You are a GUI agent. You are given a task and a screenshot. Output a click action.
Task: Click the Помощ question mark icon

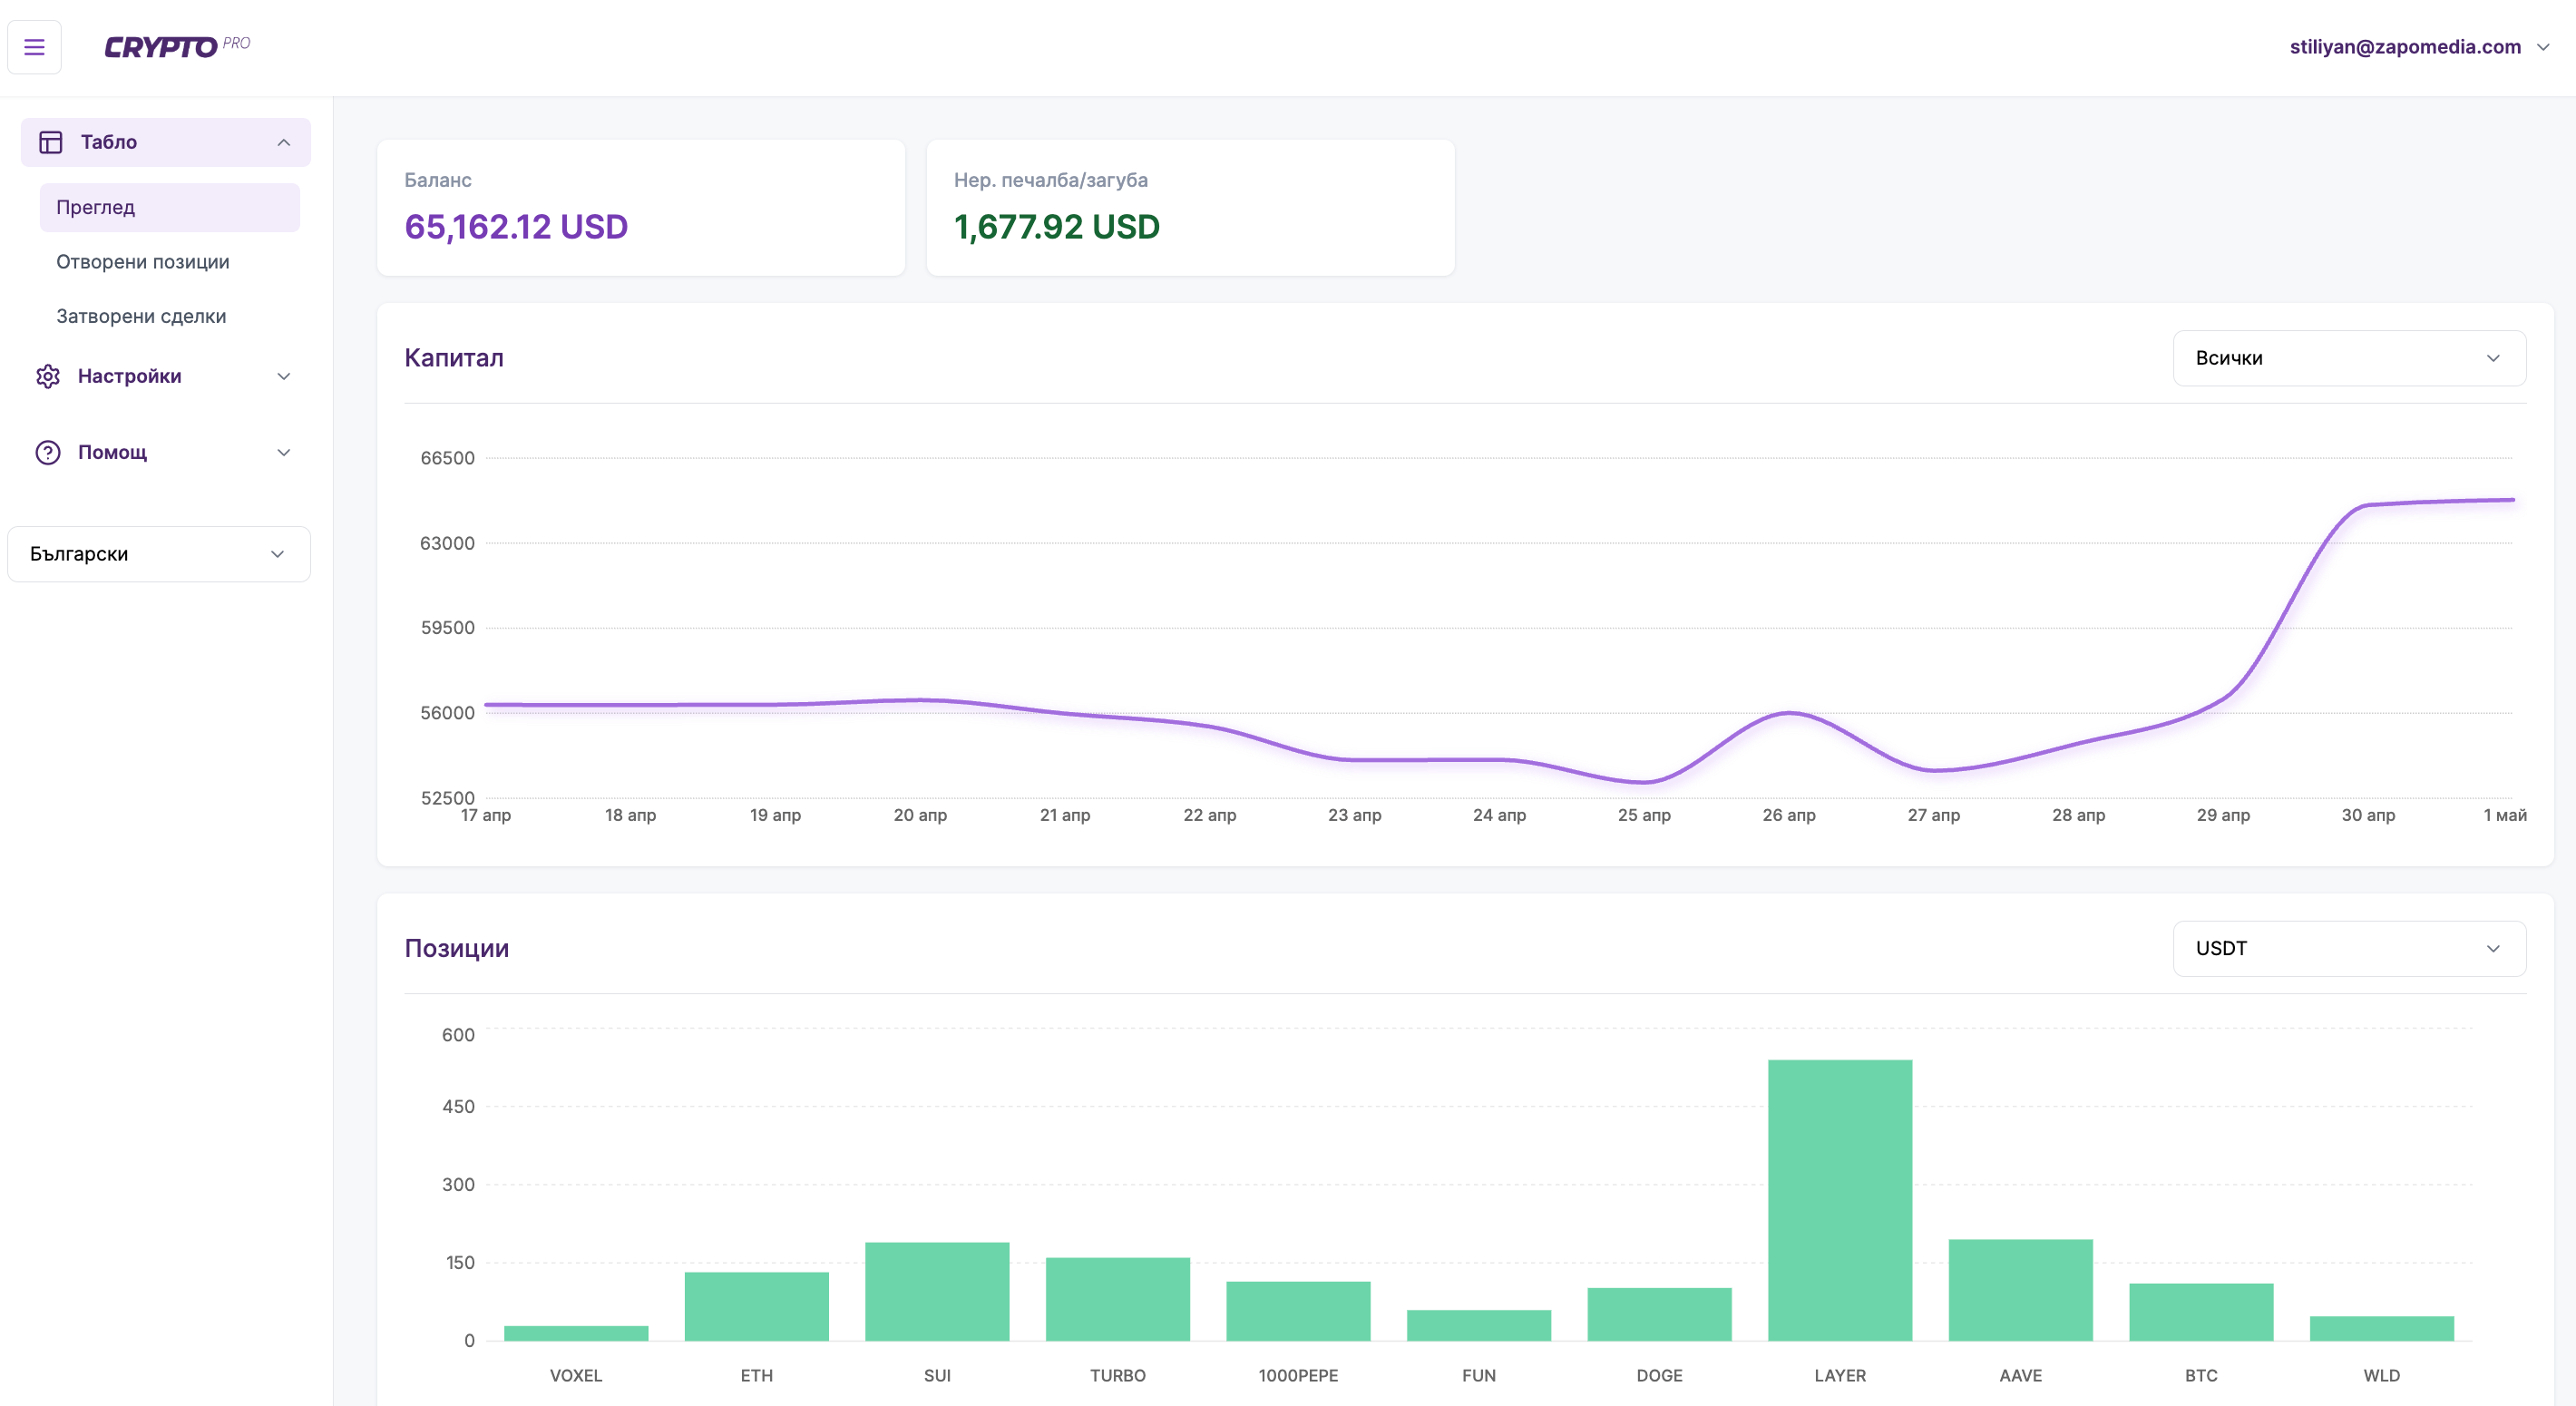click(x=48, y=452)
